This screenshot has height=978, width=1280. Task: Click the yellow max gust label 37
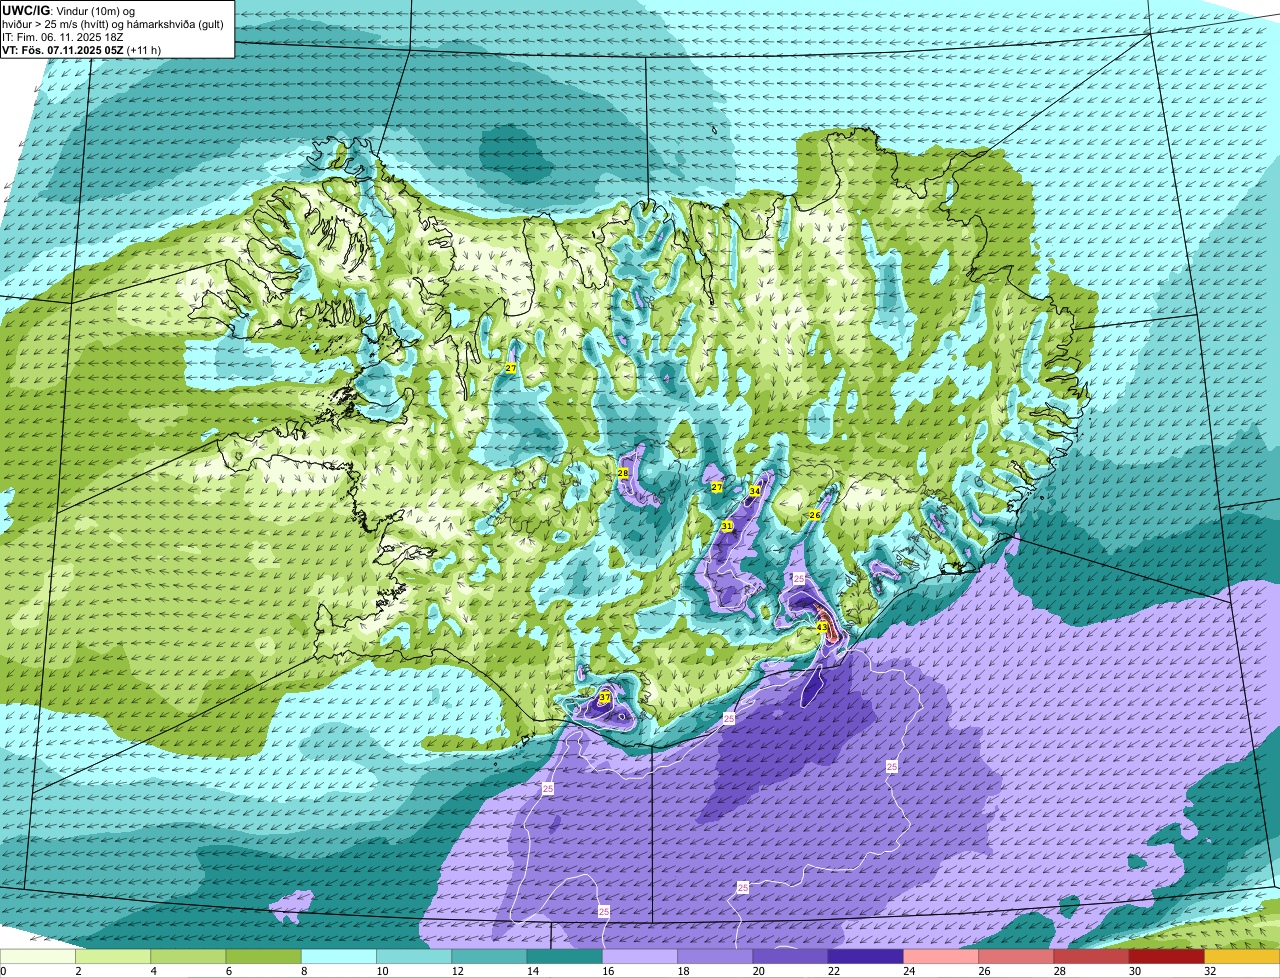604,698
